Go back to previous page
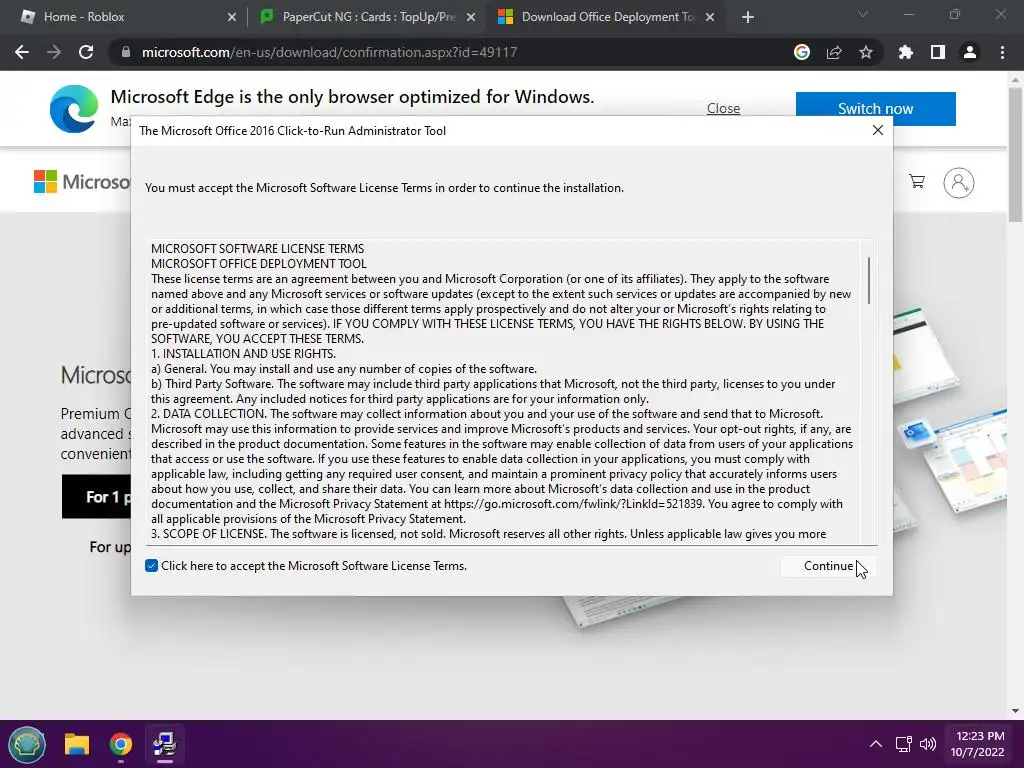Screen dimensions: 1024x768 (x=22, y=52)
